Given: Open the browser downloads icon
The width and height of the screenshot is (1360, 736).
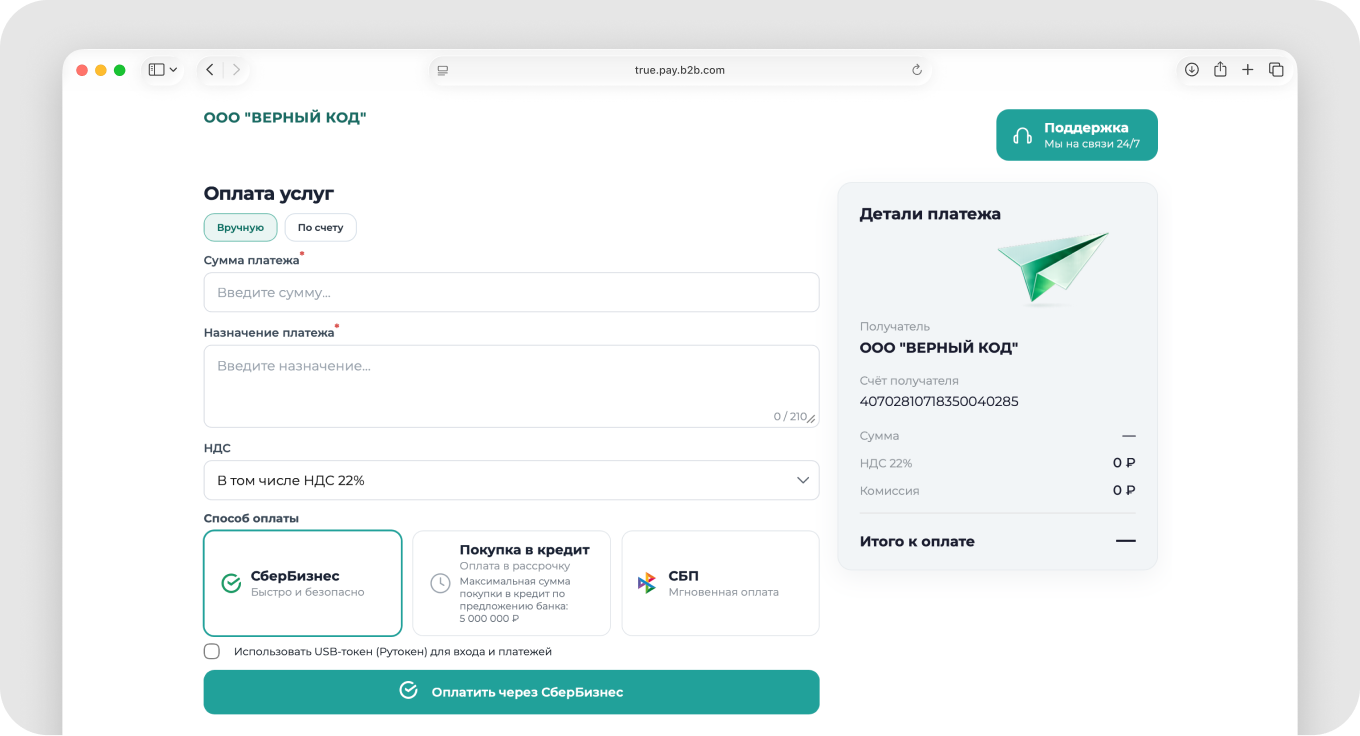Looking at the screenshot, I should (x=1192, y=70).
